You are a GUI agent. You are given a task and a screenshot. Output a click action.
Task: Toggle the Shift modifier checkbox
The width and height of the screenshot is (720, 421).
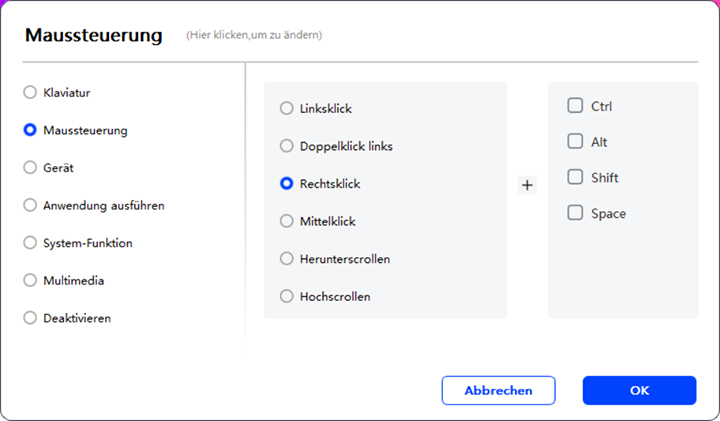pos(575,177)
